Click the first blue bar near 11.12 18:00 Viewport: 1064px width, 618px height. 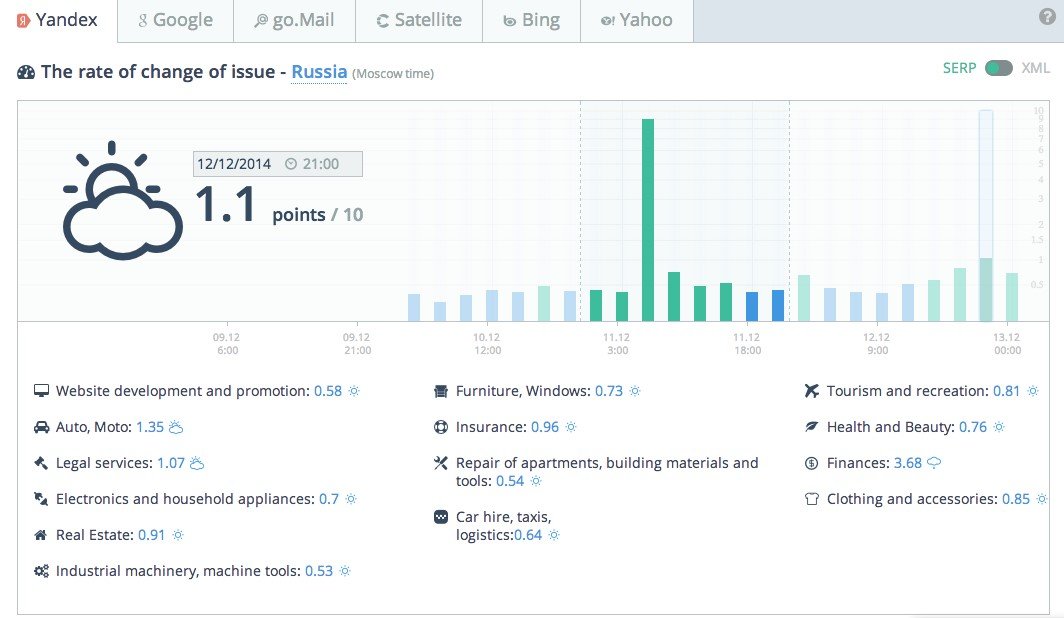752,307
